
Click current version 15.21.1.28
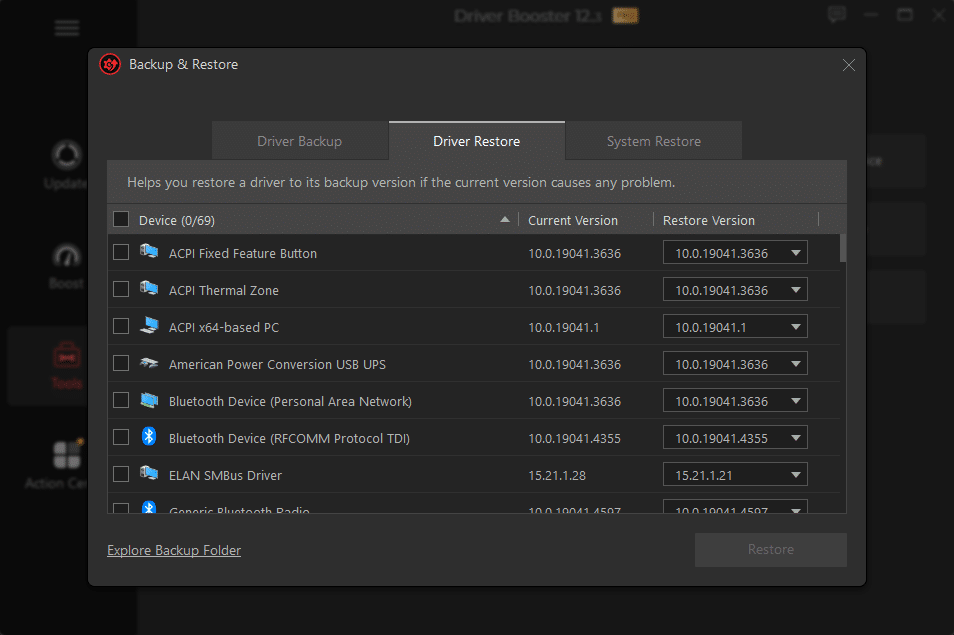557,475
